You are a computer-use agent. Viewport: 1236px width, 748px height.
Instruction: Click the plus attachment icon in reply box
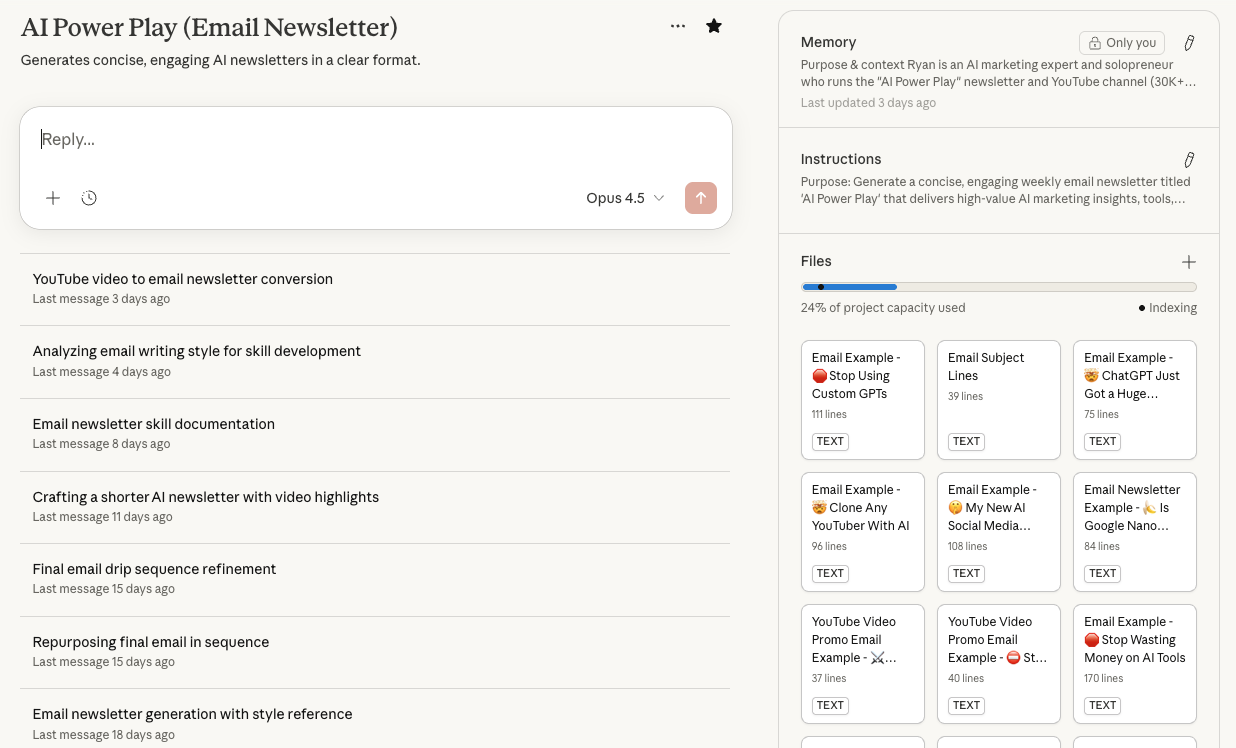point(53,198)
